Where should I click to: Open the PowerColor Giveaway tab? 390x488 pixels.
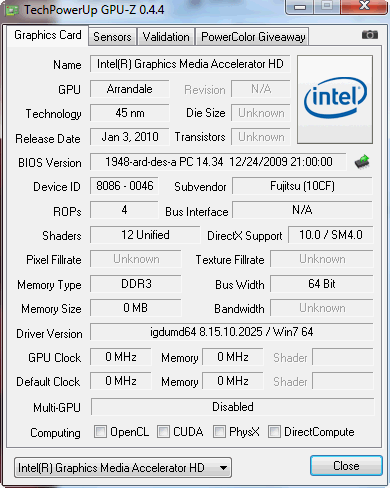253,37
